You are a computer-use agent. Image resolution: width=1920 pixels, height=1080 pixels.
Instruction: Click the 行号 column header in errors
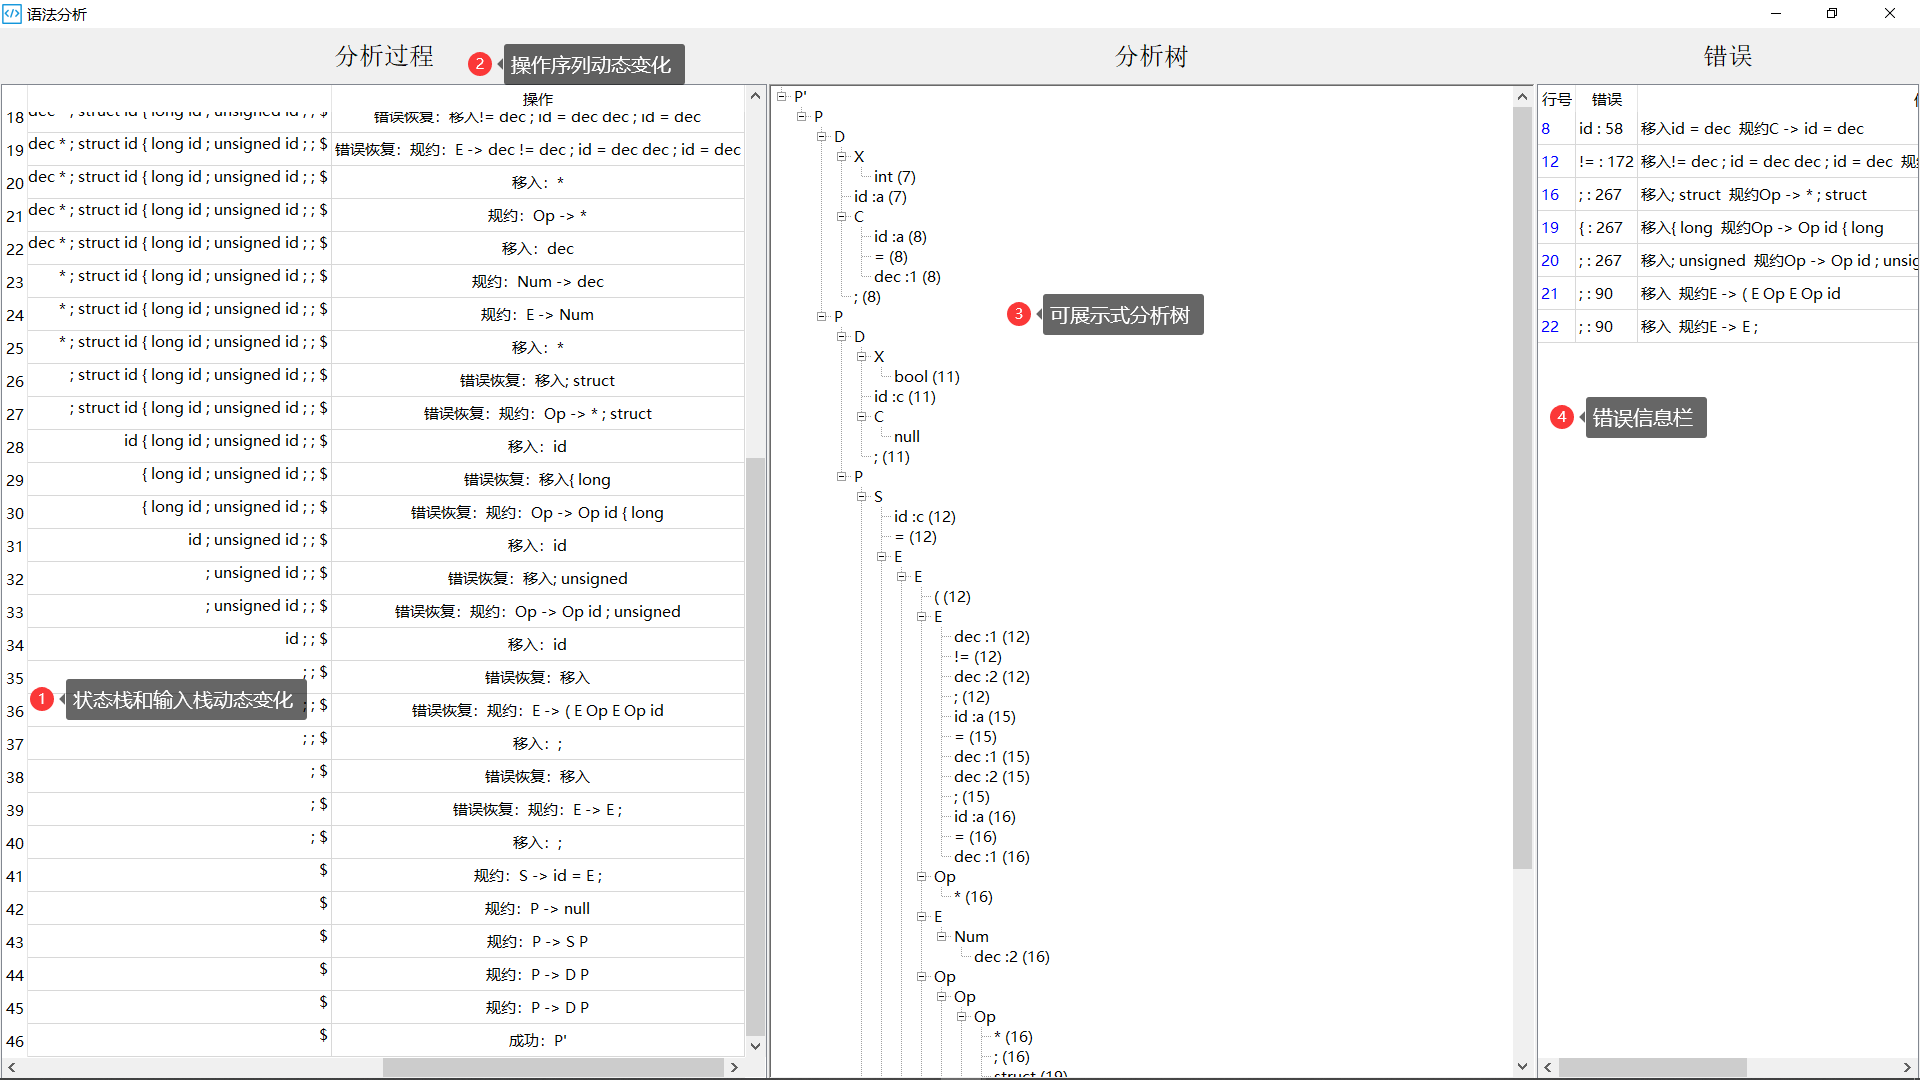[x=1557, y=99]
